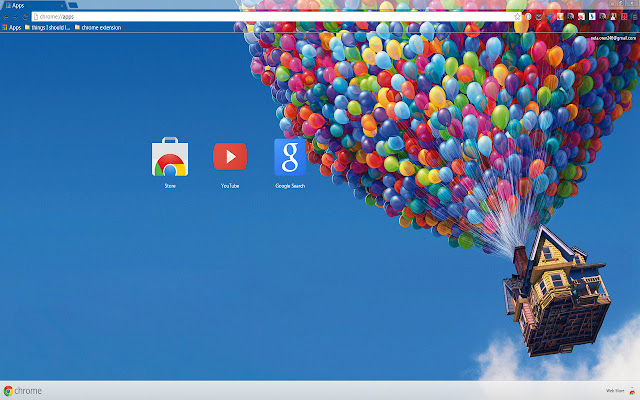Click the chrome logo in the bottom bar

click(x=23, y=391)
